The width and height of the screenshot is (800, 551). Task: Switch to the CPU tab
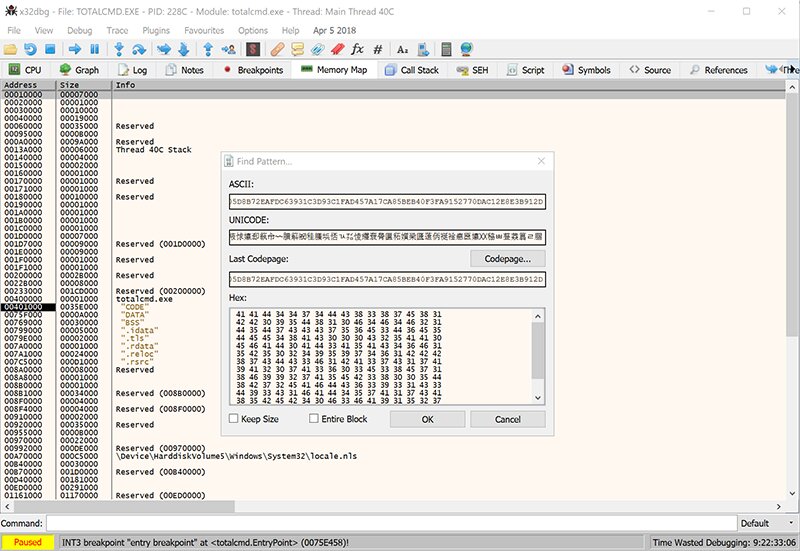click(x=25, y=70)
